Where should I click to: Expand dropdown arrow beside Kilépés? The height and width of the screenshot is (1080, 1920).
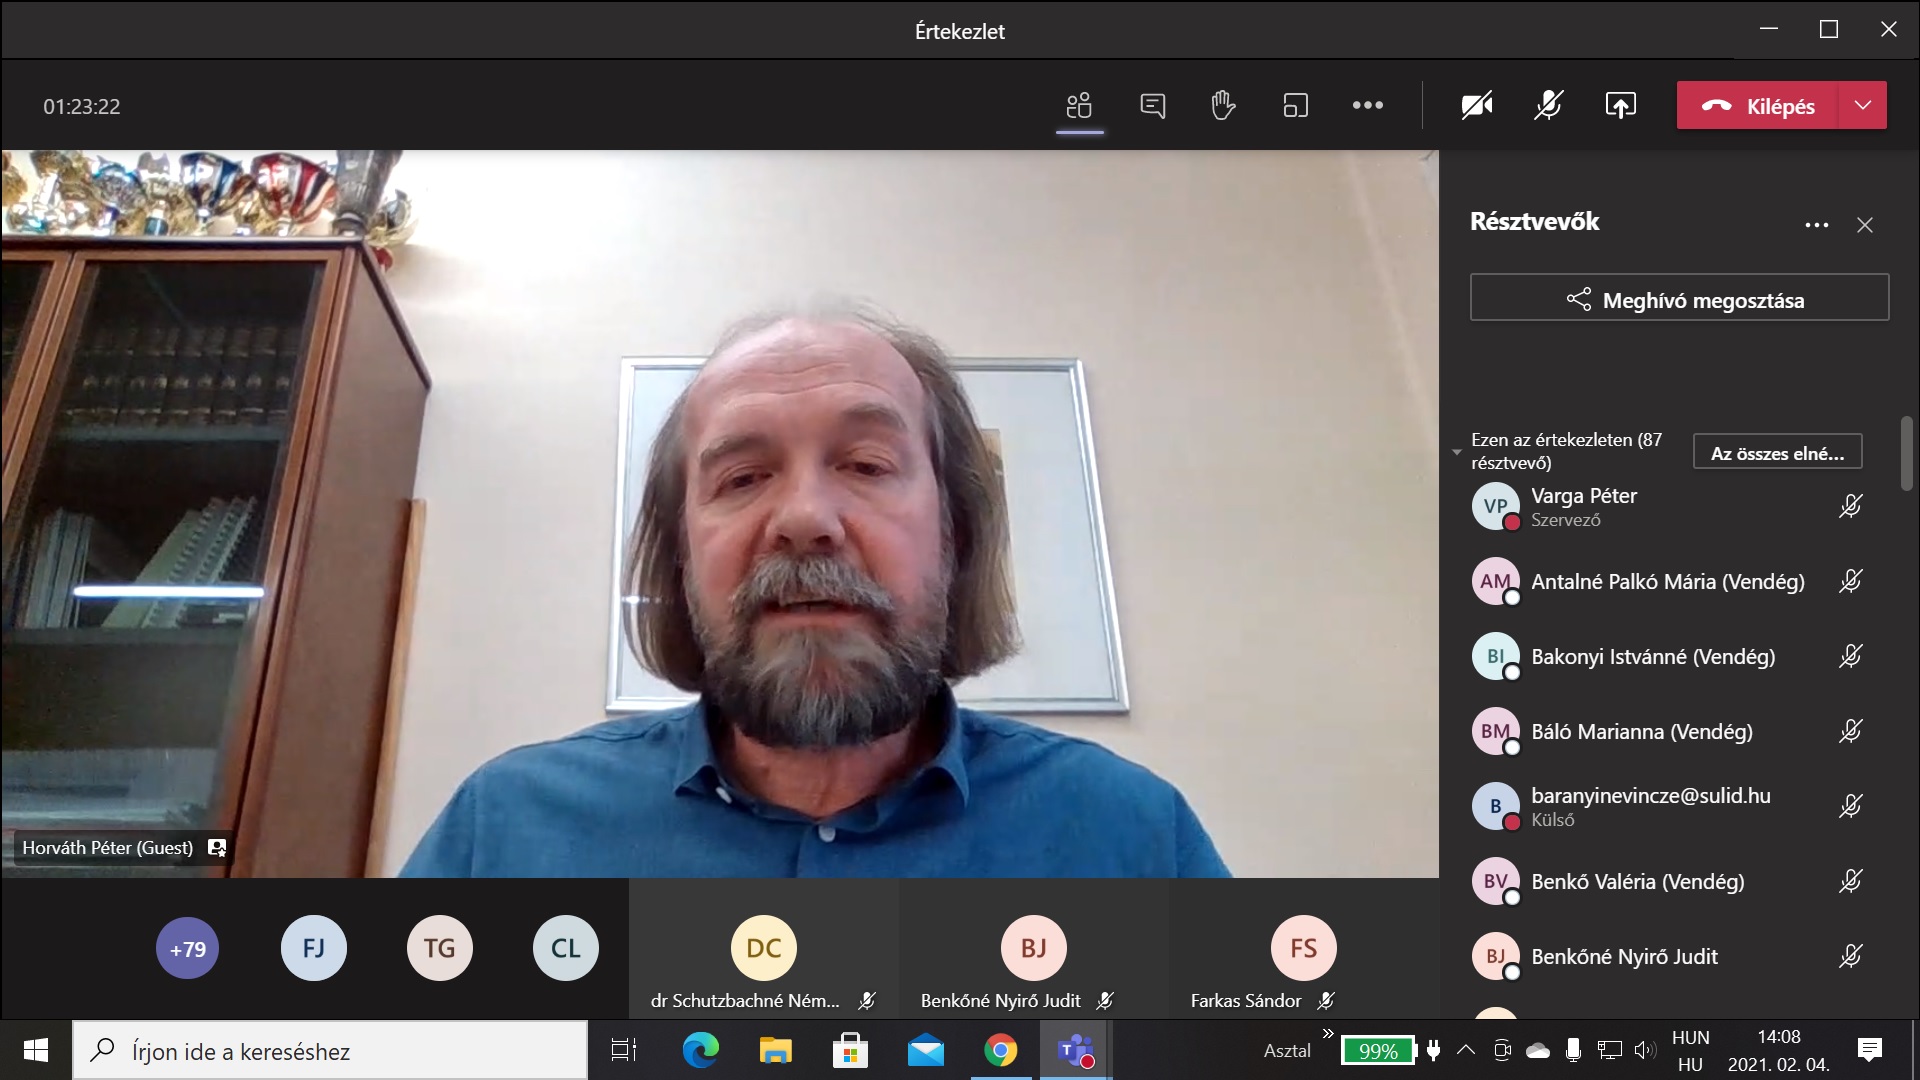(1862, 105)
